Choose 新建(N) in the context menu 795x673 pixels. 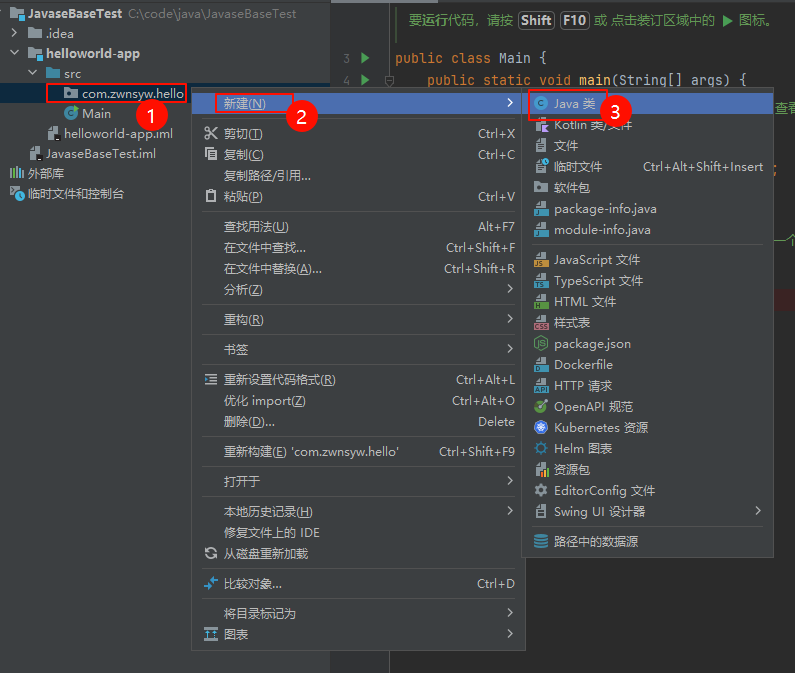click(358, 103)
